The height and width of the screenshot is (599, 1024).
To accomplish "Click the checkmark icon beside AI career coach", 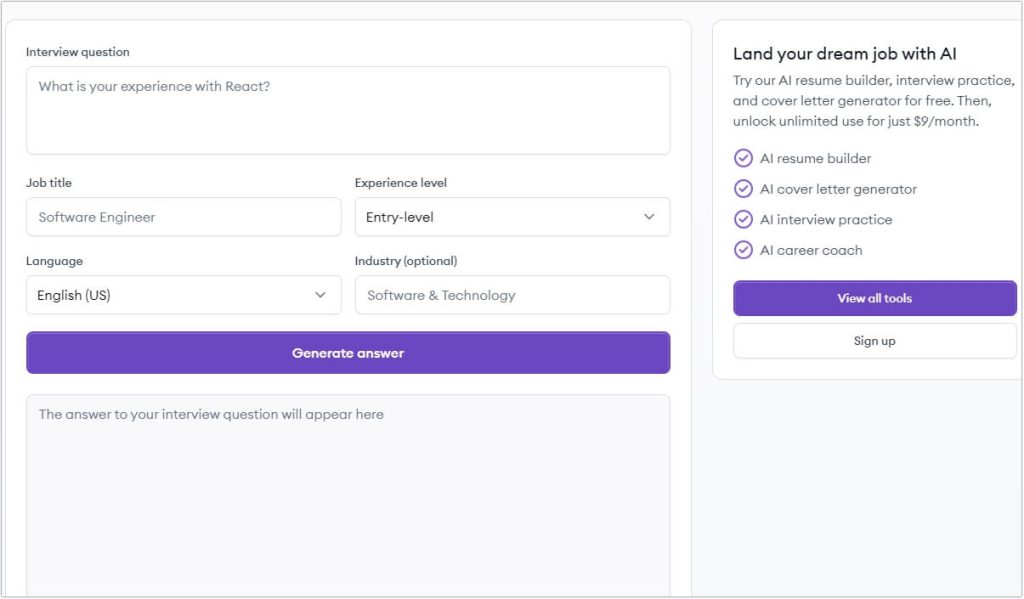I will pyautogui.click(x=743, y=250).
